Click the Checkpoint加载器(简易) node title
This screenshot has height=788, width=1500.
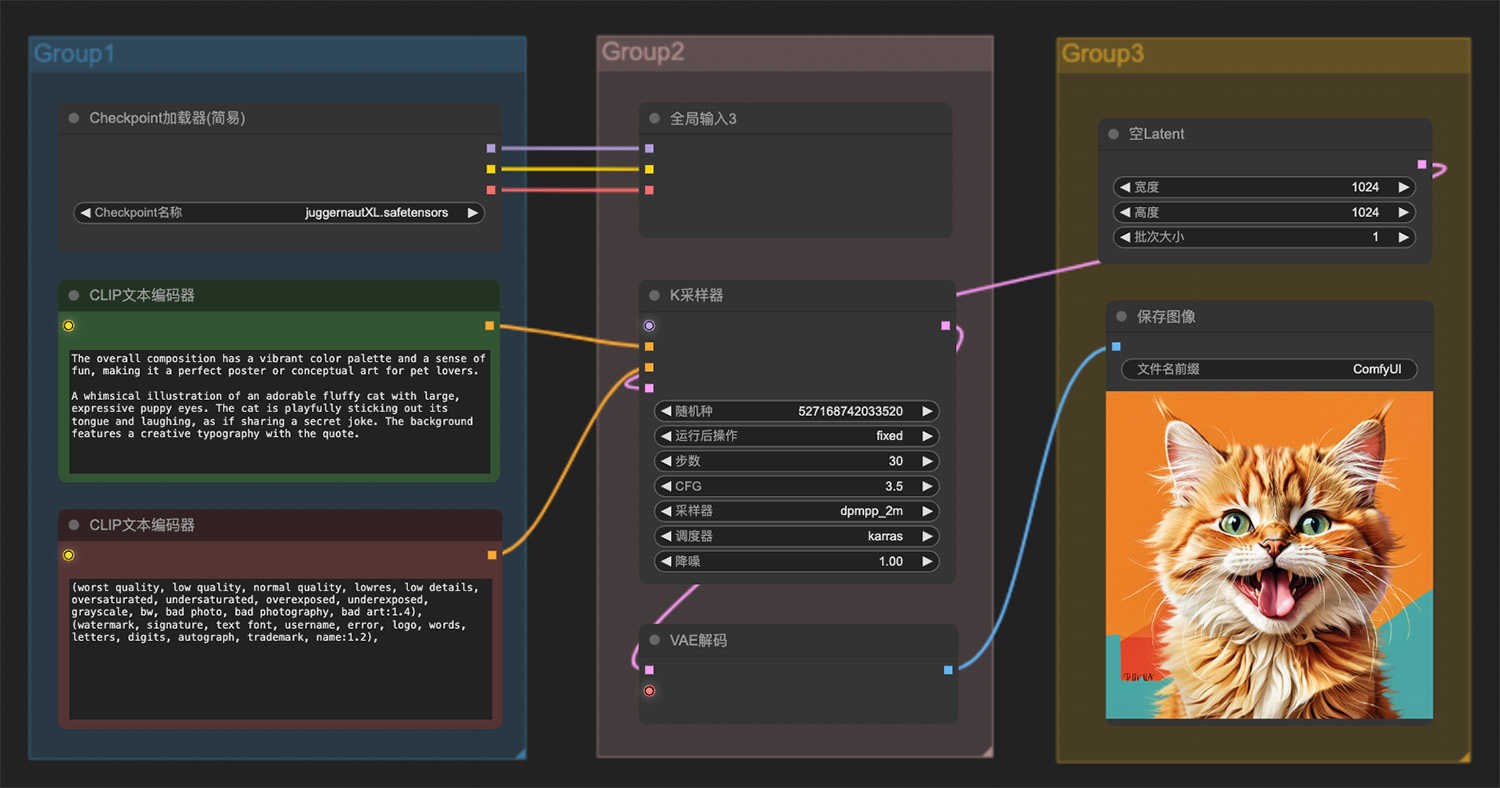(167, 118)
